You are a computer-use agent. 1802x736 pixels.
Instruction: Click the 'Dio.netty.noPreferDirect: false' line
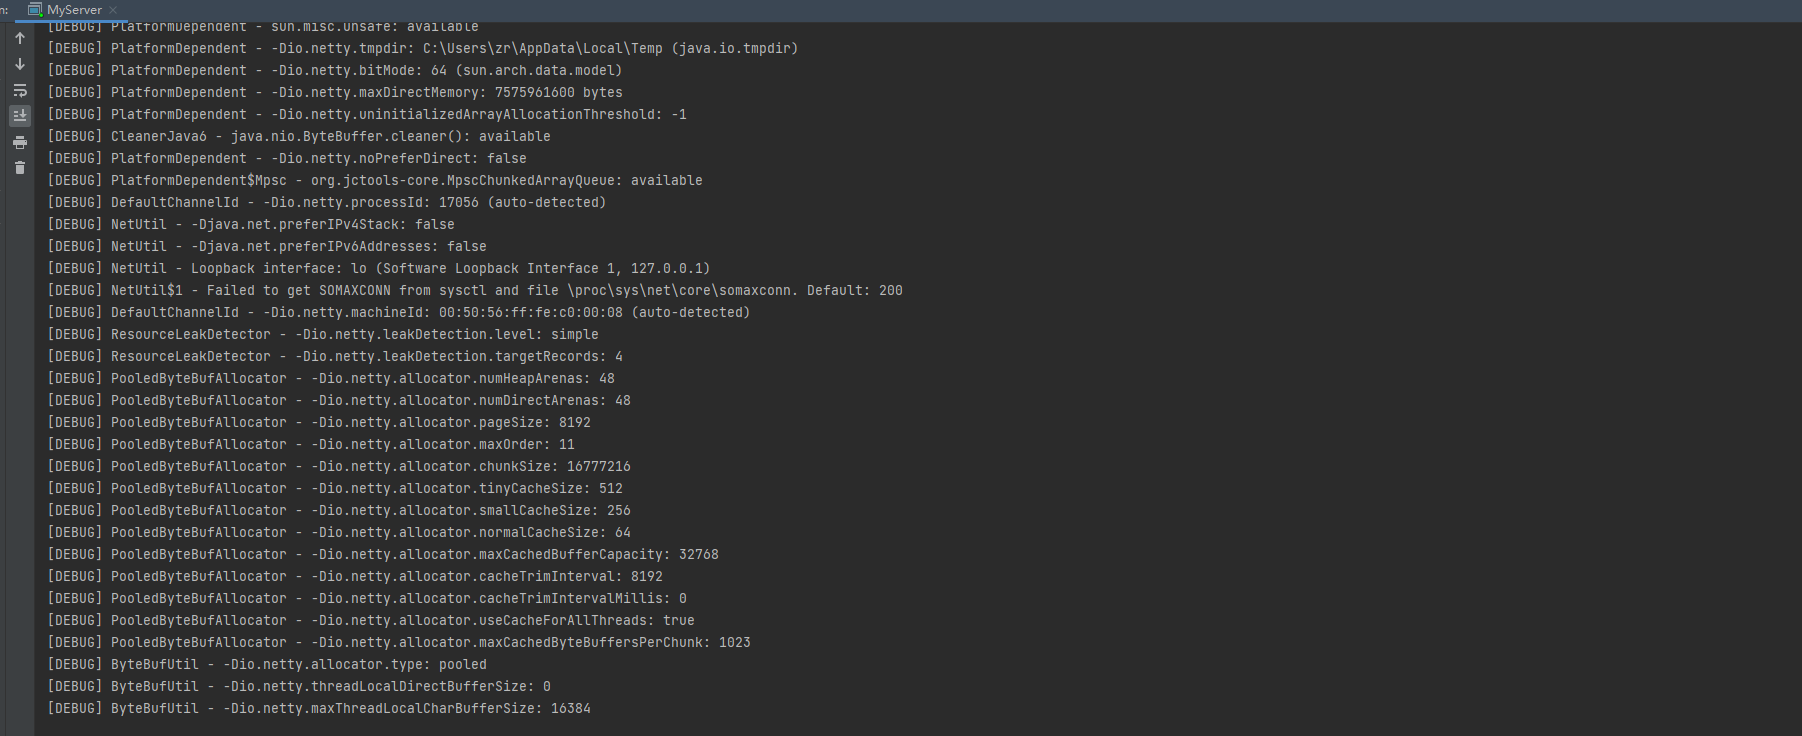(287, 158)
